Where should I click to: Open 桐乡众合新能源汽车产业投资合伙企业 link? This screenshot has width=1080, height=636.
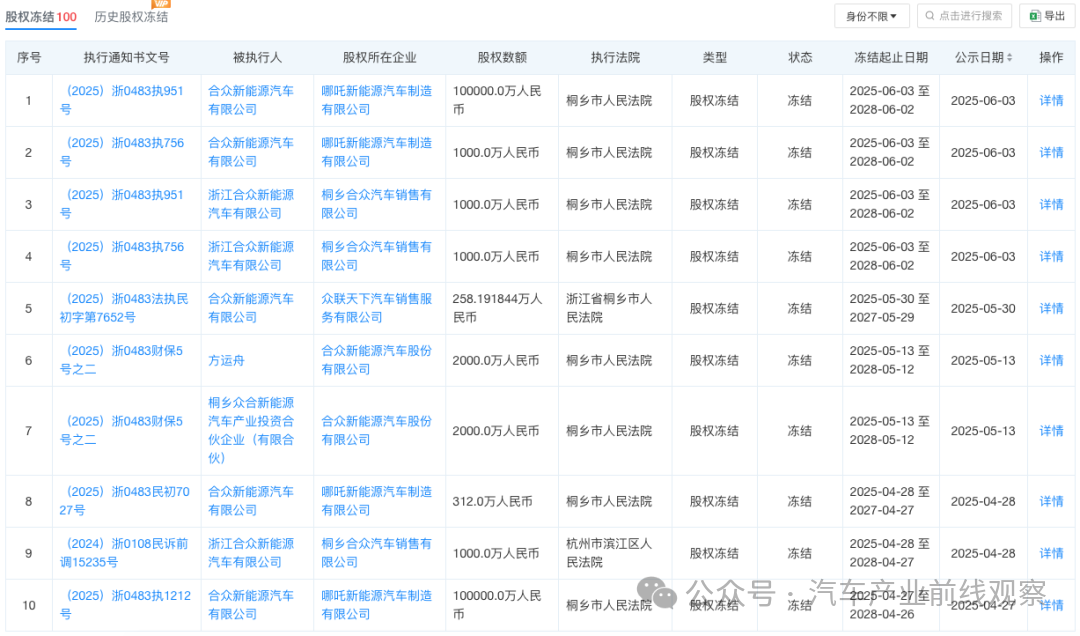[x=251, y=431]
